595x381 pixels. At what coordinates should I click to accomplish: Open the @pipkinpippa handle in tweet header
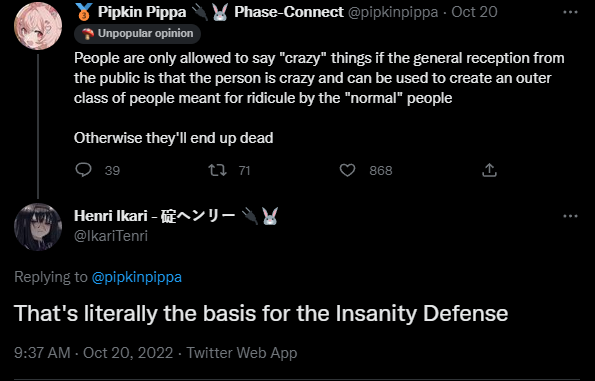393,12
